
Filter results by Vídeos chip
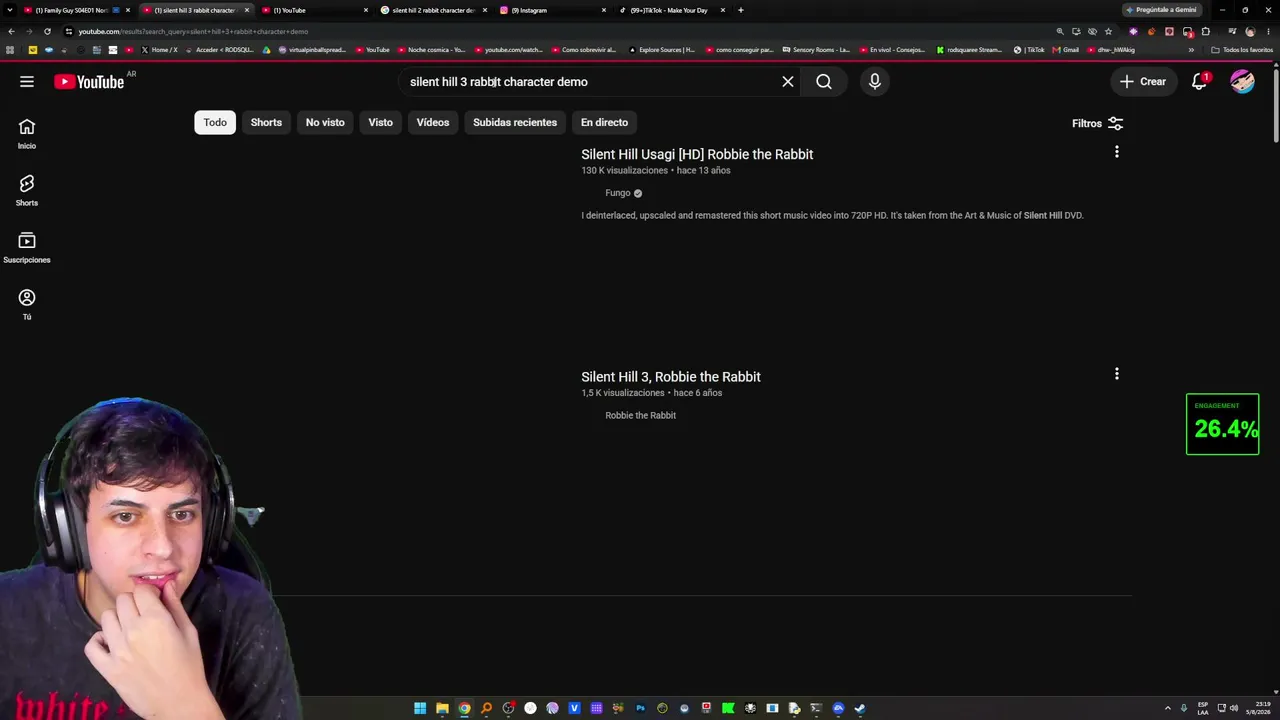click(433, 122)
